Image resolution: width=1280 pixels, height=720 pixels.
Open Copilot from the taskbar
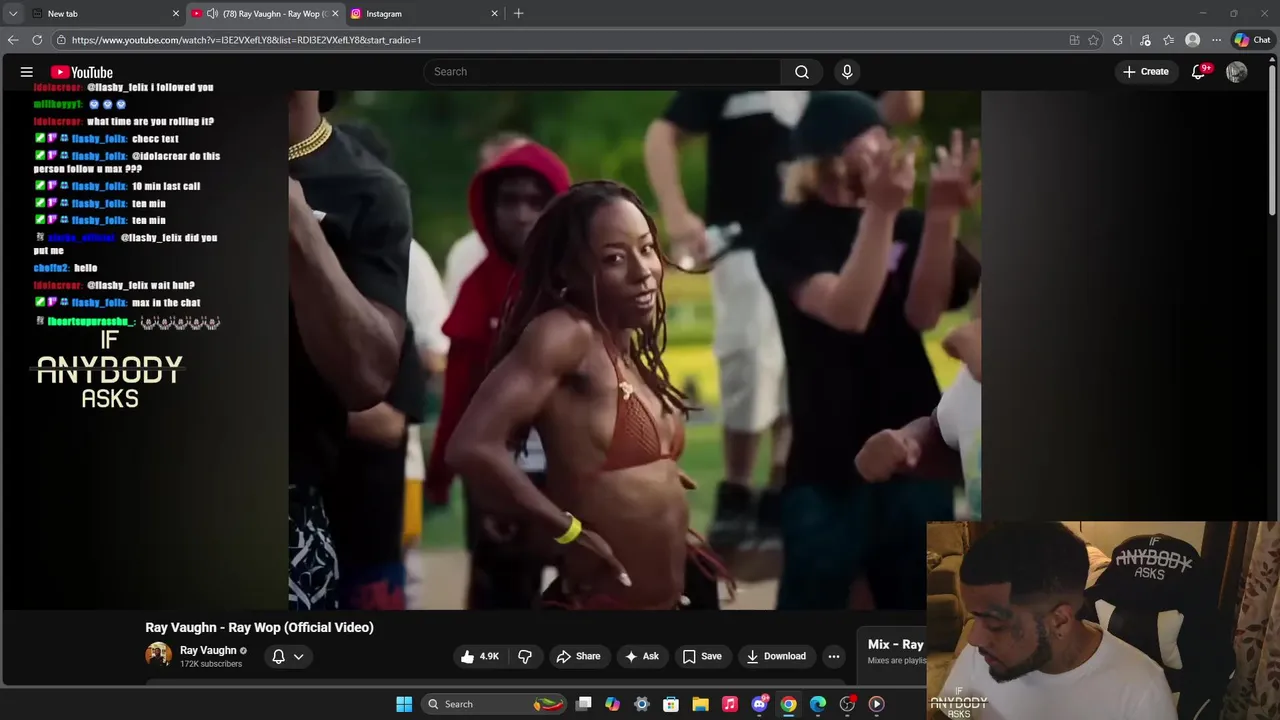pos(613,704)
